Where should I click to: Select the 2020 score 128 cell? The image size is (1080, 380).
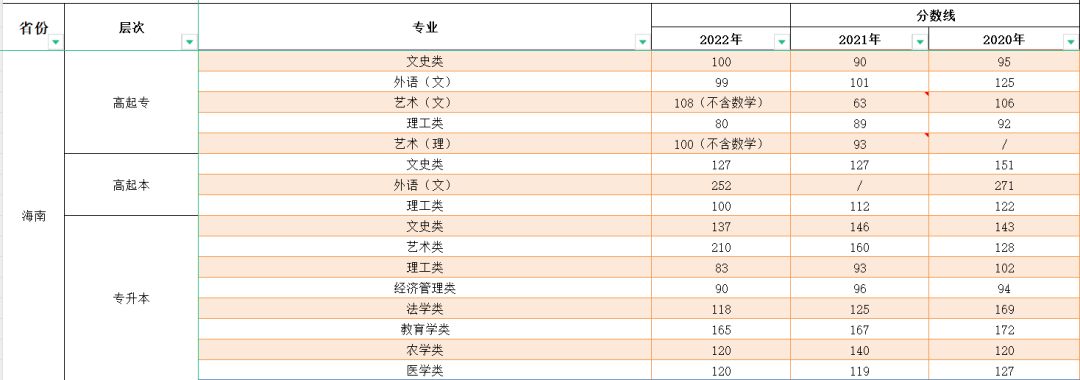(x=1004, y=247)
